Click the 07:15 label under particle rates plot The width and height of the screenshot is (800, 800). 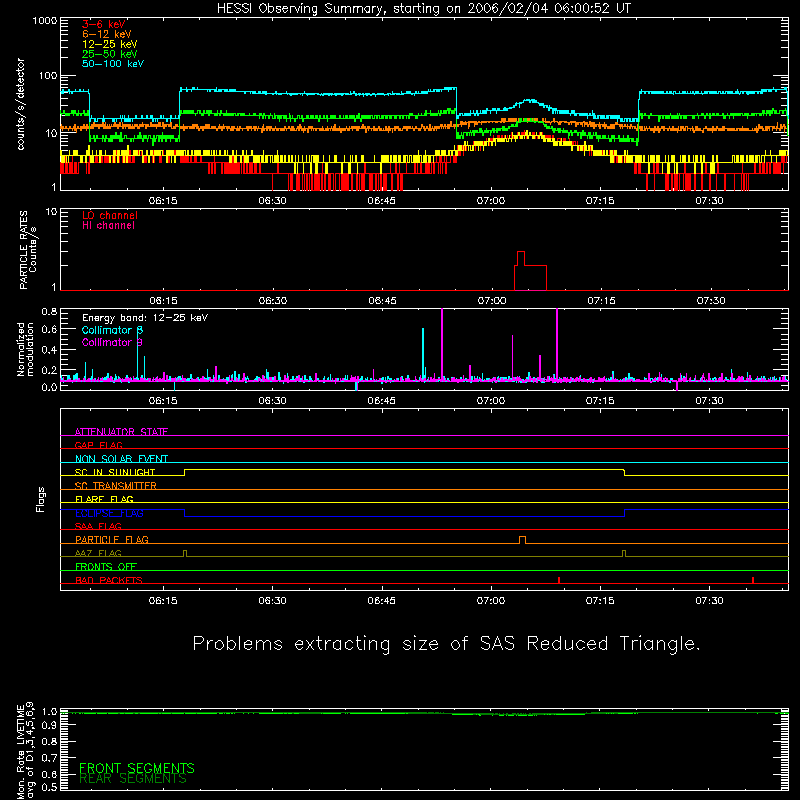click(602, 301)
